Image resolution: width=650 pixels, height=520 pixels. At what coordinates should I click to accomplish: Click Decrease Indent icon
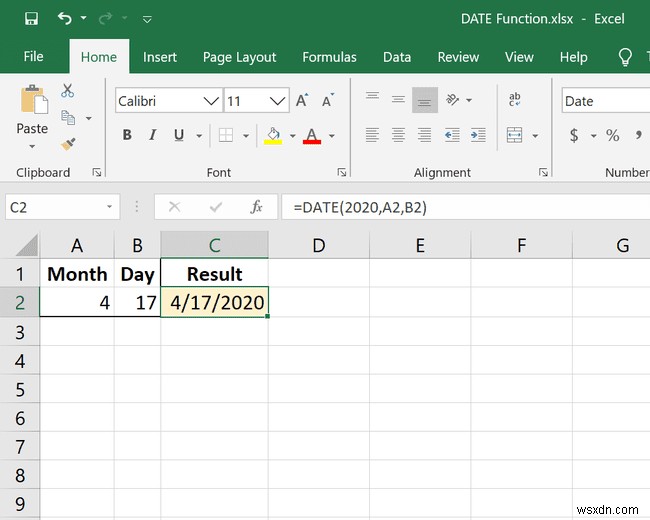(452, 135)
